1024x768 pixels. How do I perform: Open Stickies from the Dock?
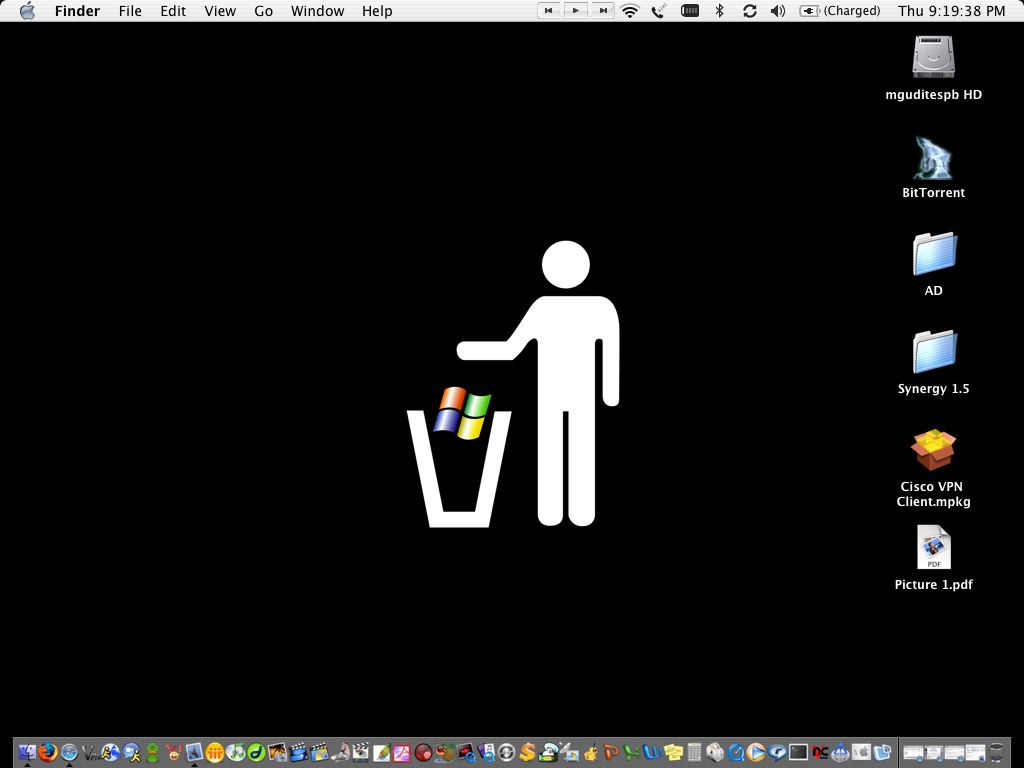673,752
